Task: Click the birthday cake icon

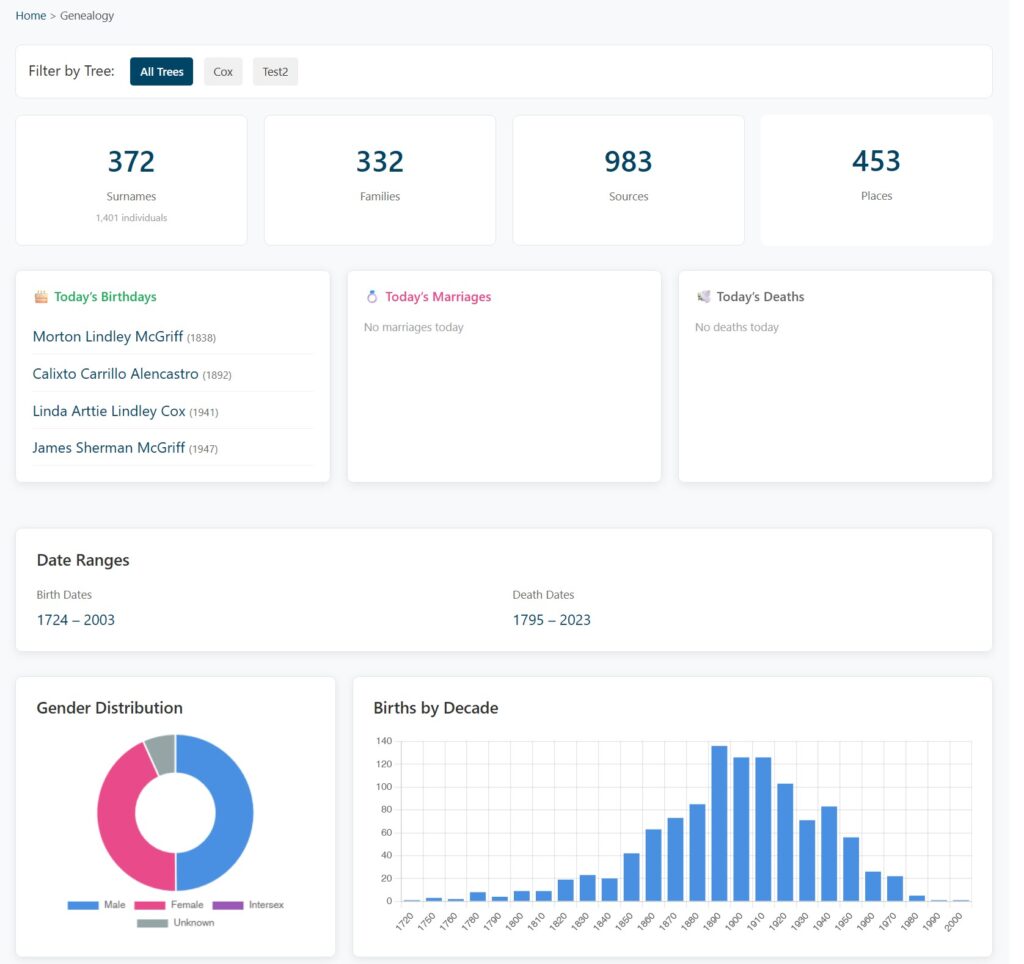Action: [x=41, y=297]
